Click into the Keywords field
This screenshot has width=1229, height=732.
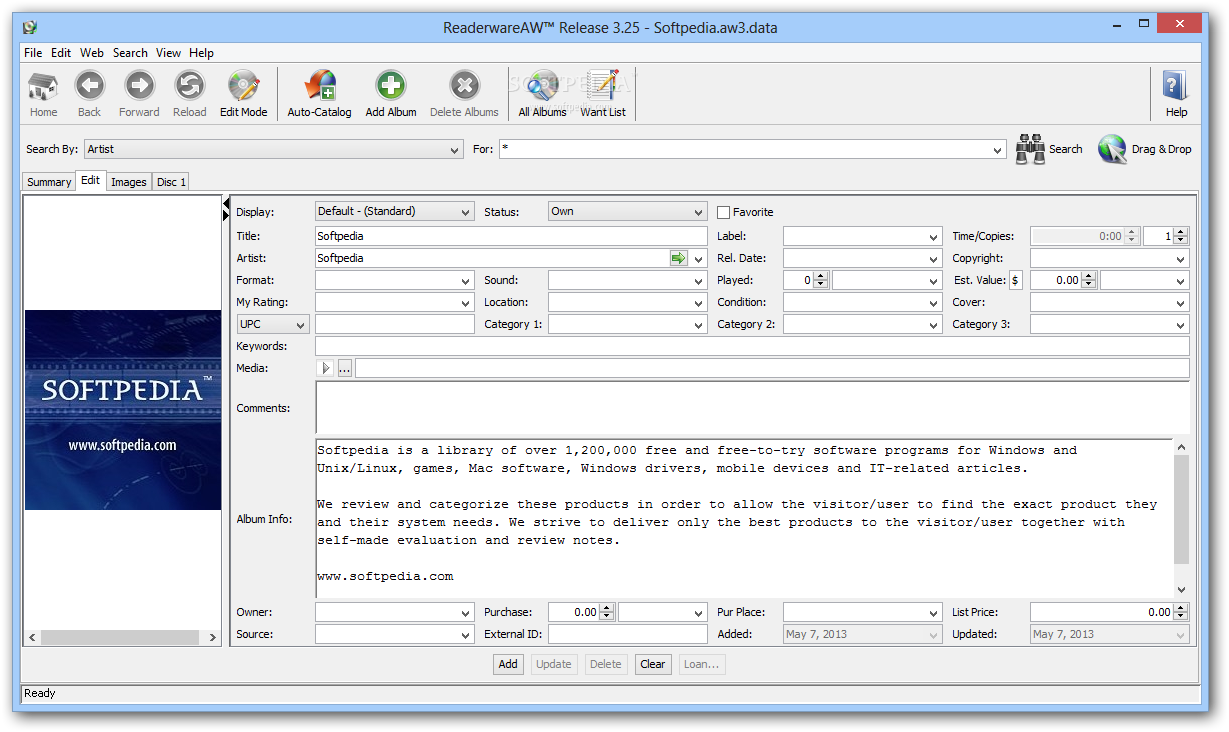(752, 346)
